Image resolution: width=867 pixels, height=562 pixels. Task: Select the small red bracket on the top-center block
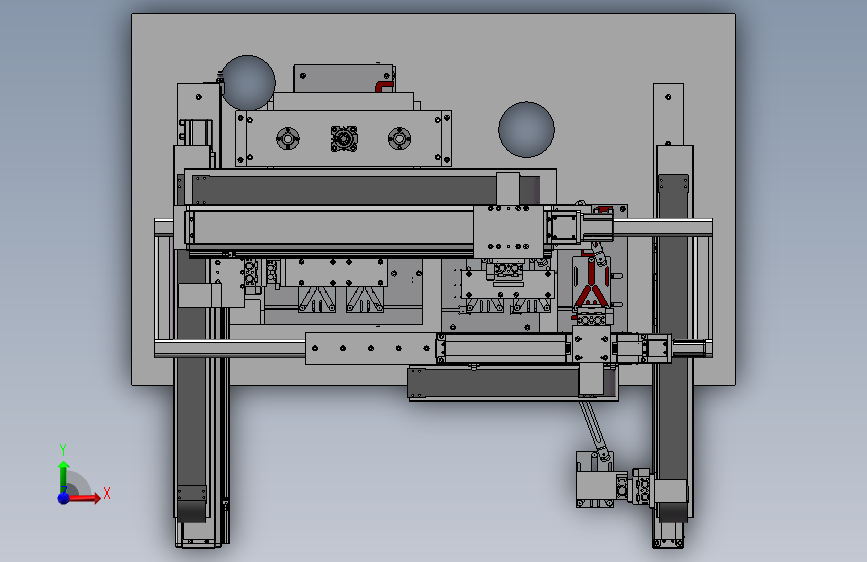[x=385, y=86]
